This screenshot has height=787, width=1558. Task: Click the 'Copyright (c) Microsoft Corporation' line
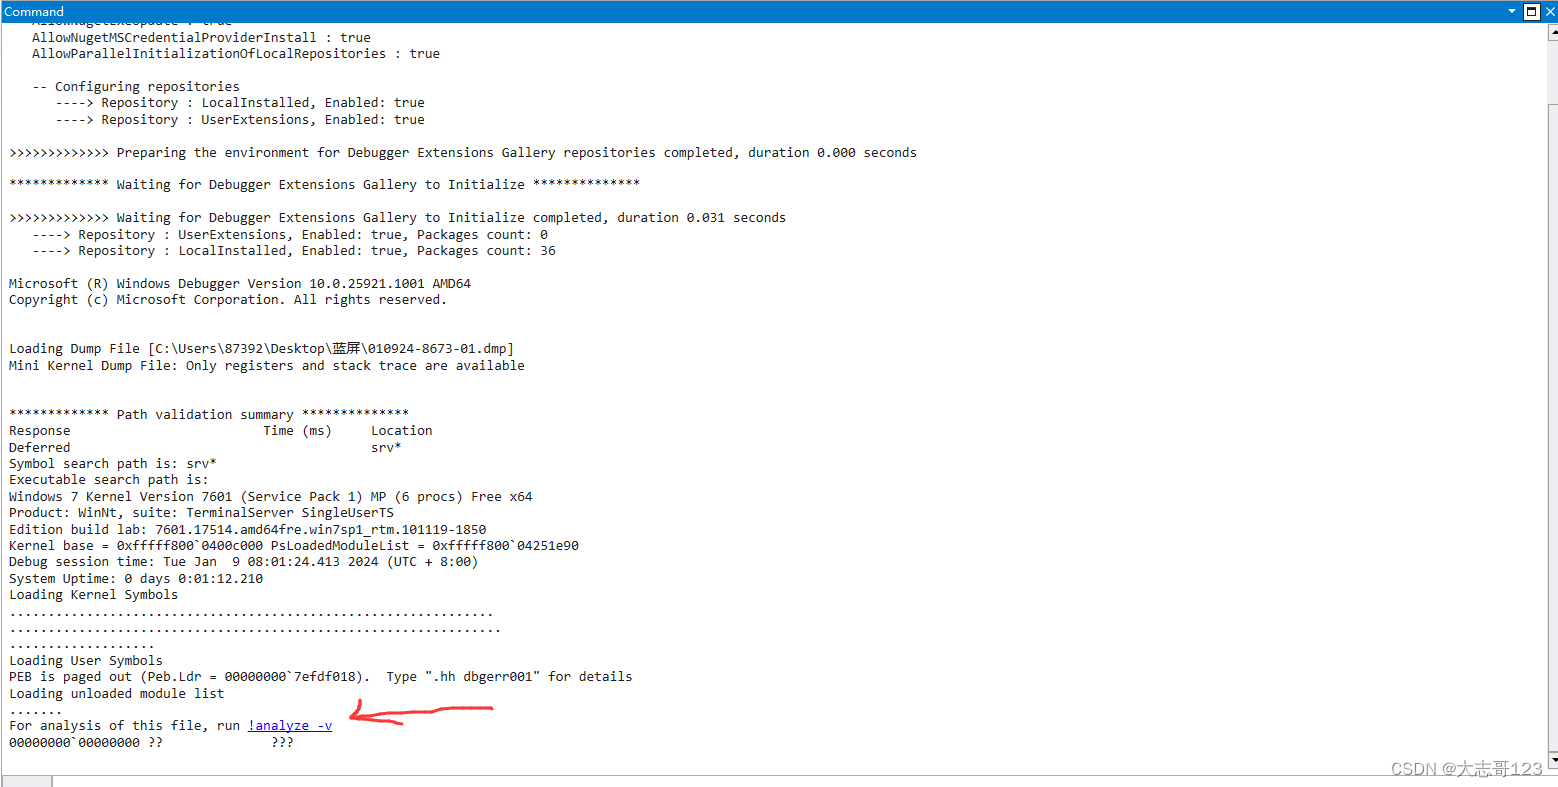228,300
